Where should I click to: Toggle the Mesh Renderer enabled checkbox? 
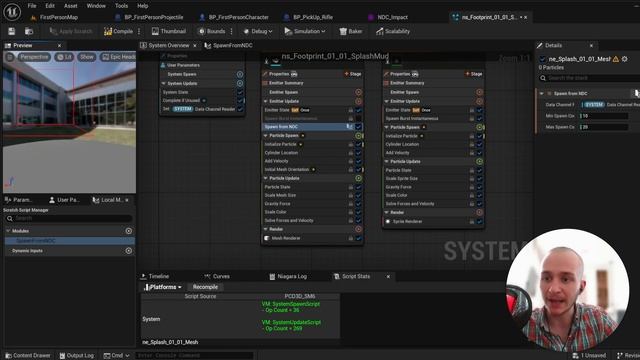point(358,238)
